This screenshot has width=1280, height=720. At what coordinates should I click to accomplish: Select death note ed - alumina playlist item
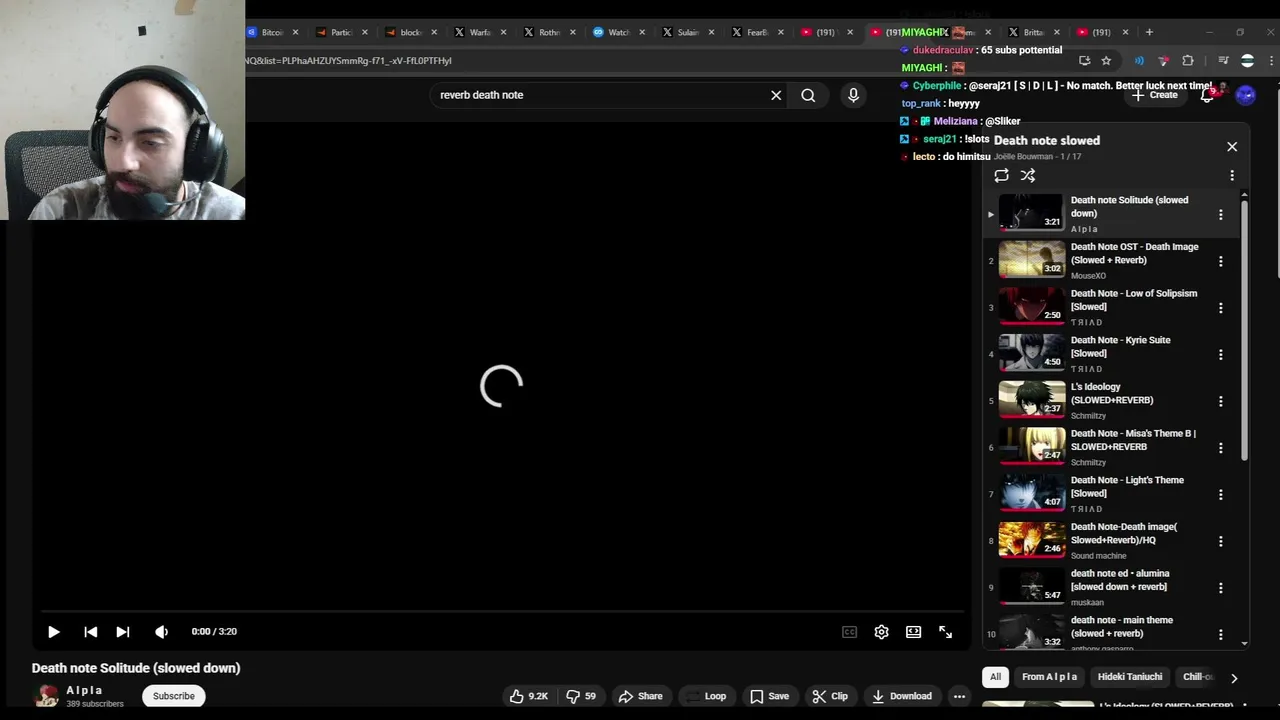[x=1110, y=587]
